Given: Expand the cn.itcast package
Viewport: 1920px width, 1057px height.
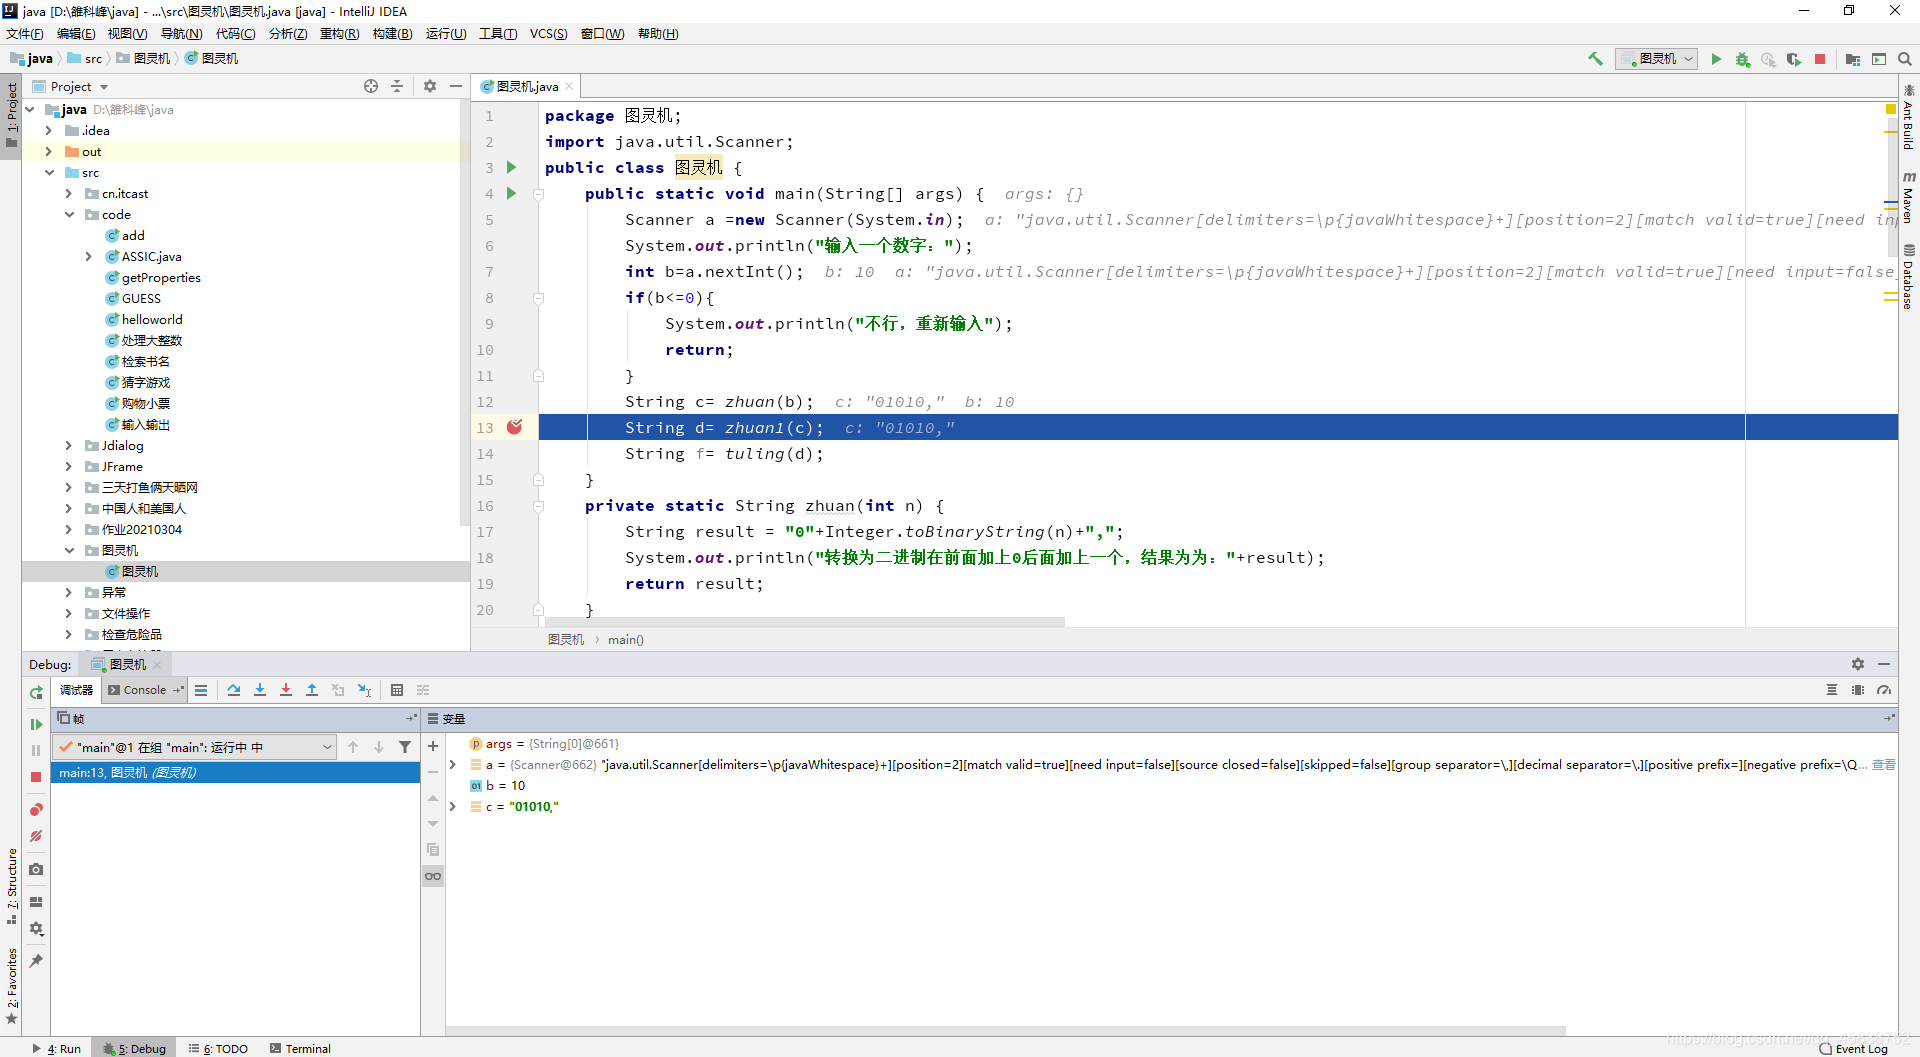Looking at the screenshot, I should (x=68, y=193).
